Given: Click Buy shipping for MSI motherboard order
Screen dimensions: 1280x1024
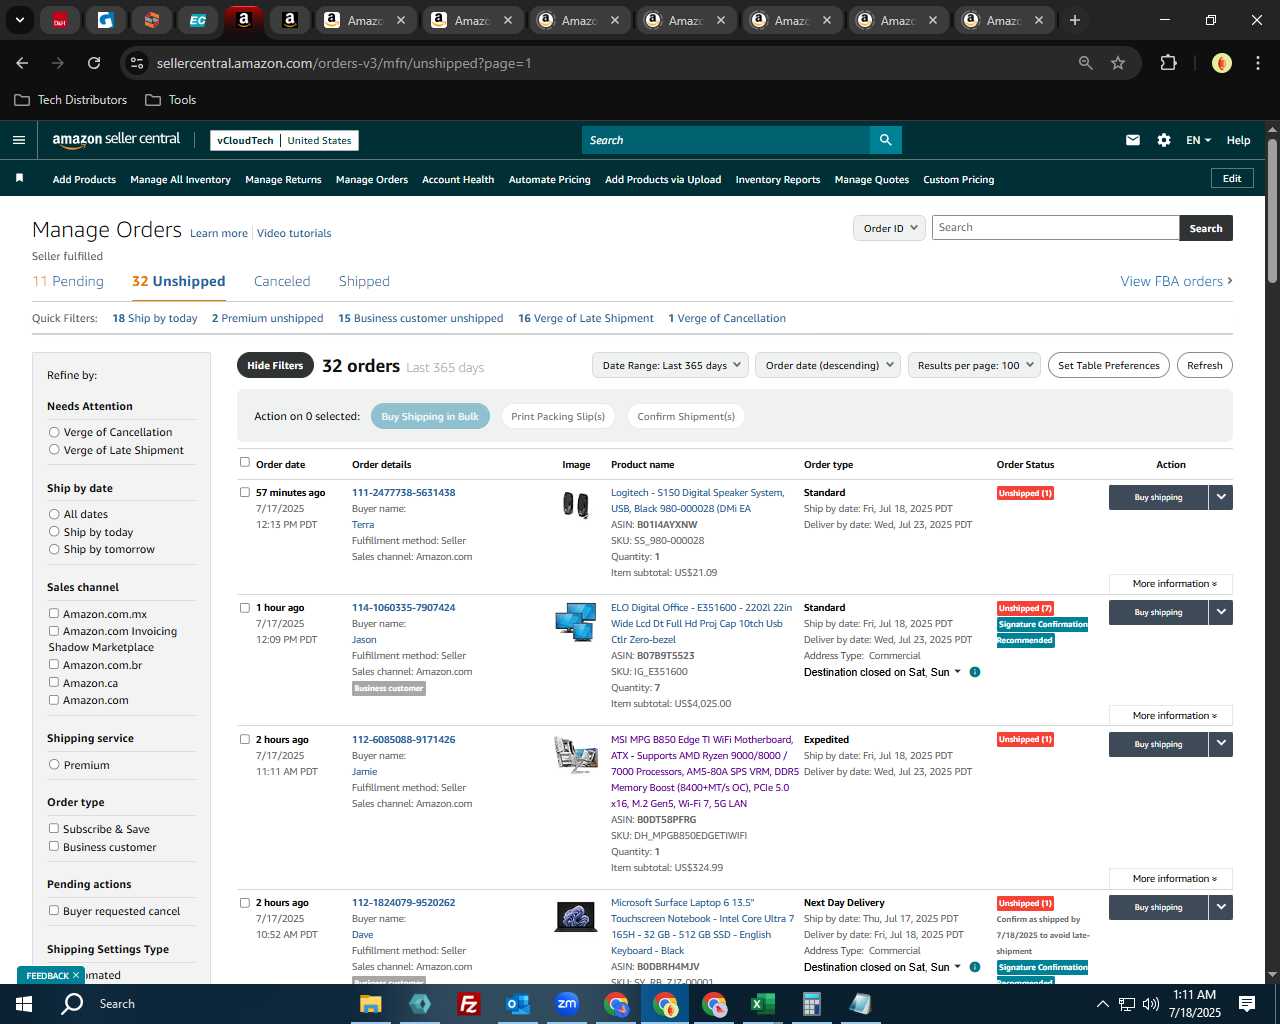Looking at the screenshot, I should point(1158,744).
